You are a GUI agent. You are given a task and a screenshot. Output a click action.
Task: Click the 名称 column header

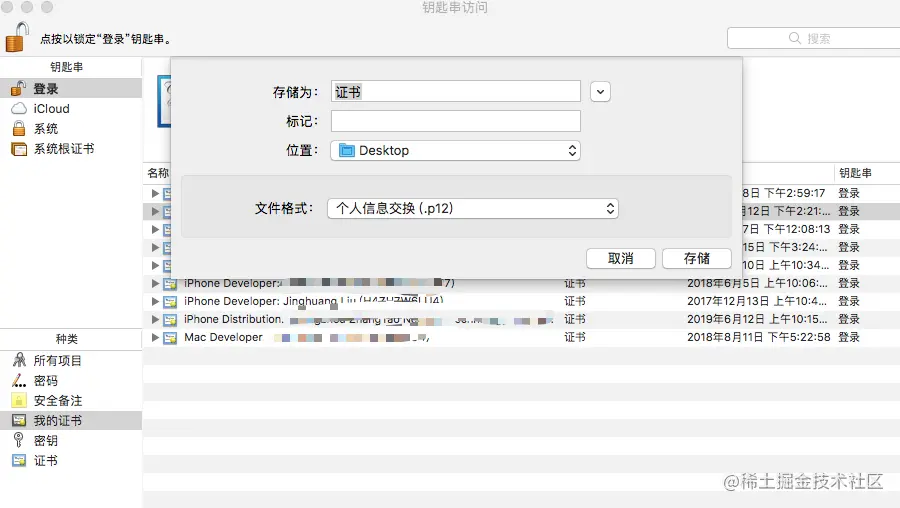click(x=158, y=173)
